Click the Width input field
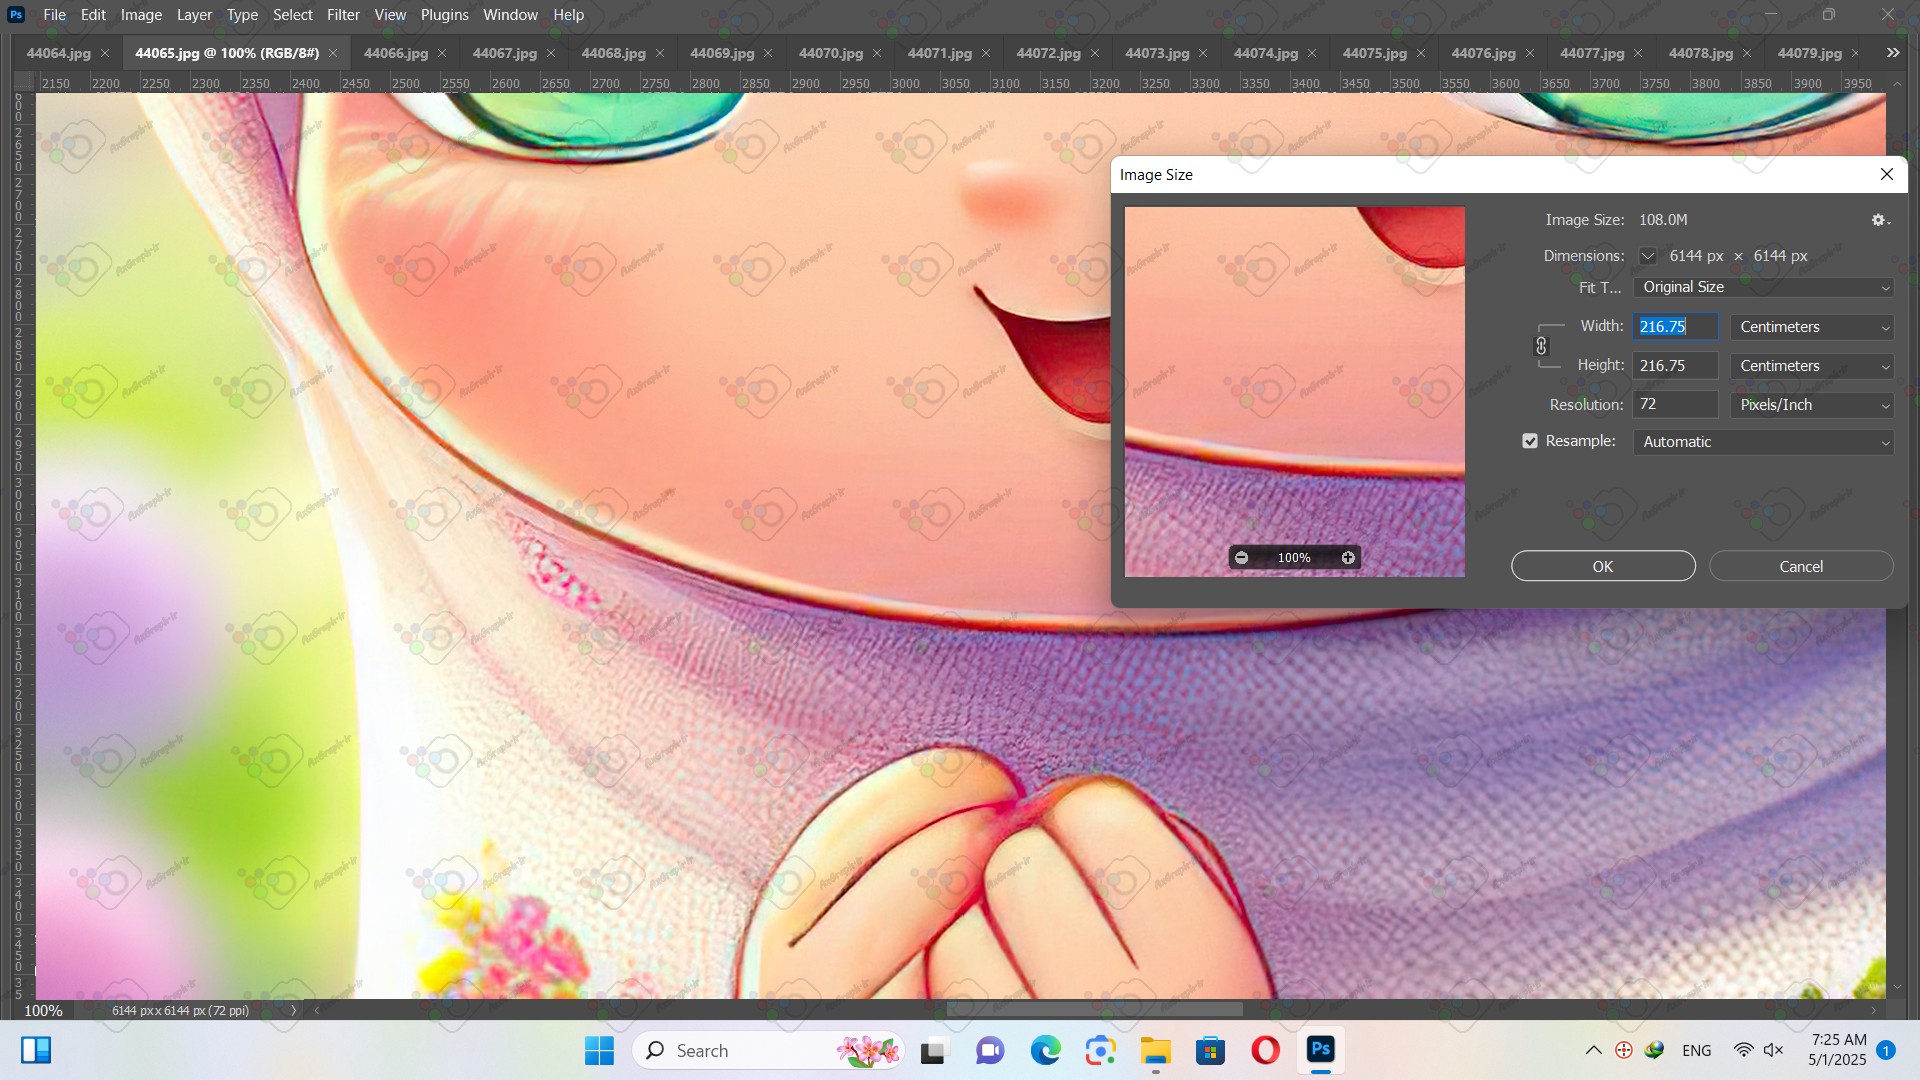This screenshot has height=1080, width=1920. click(x=1675, y=327)
